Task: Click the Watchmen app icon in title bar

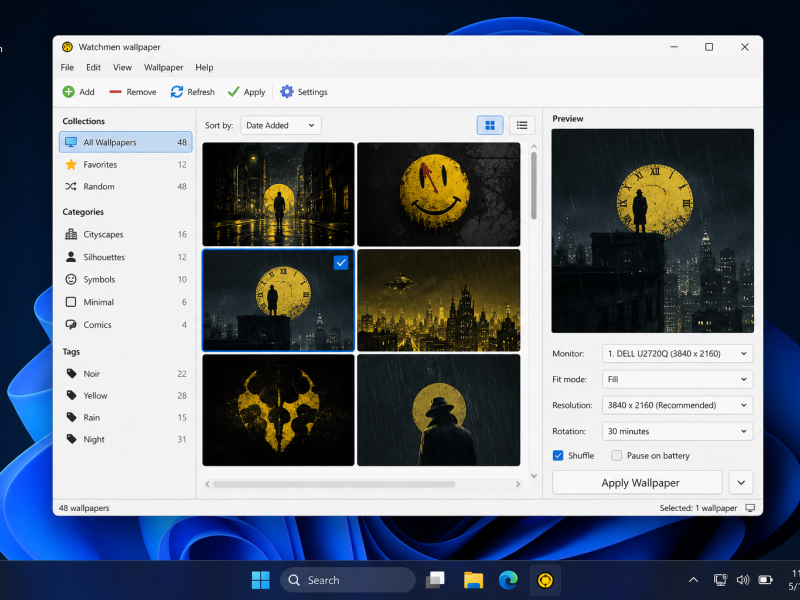Action: click(x=67, y=47)
